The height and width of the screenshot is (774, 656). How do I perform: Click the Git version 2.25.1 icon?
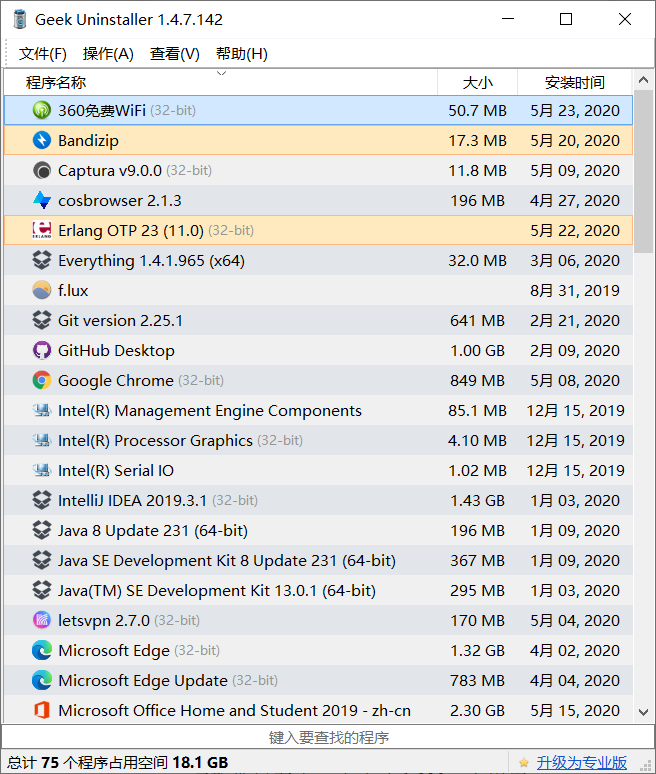click(x=42, y=320)
